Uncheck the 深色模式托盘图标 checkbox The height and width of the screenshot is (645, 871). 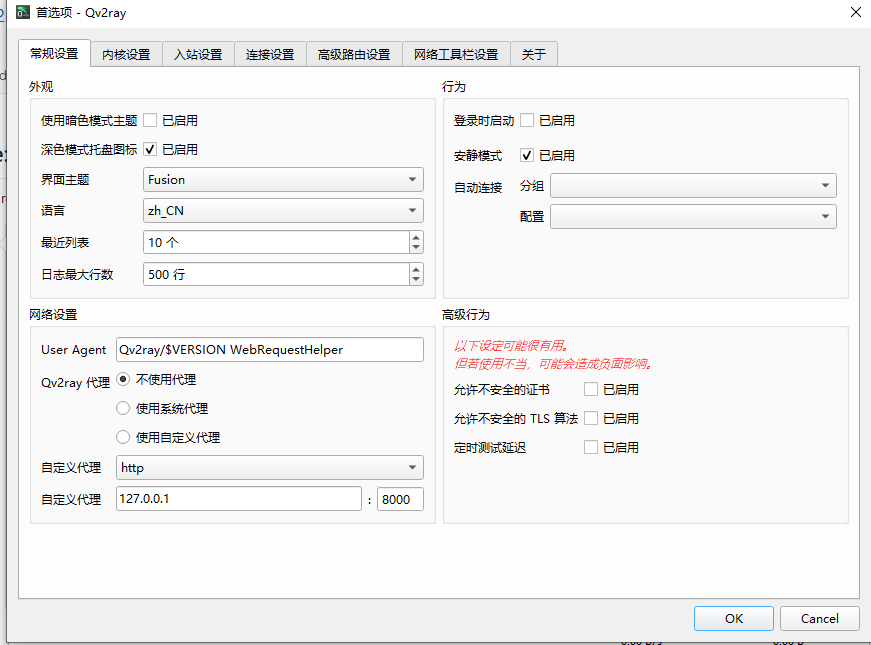tap(150, 149)
